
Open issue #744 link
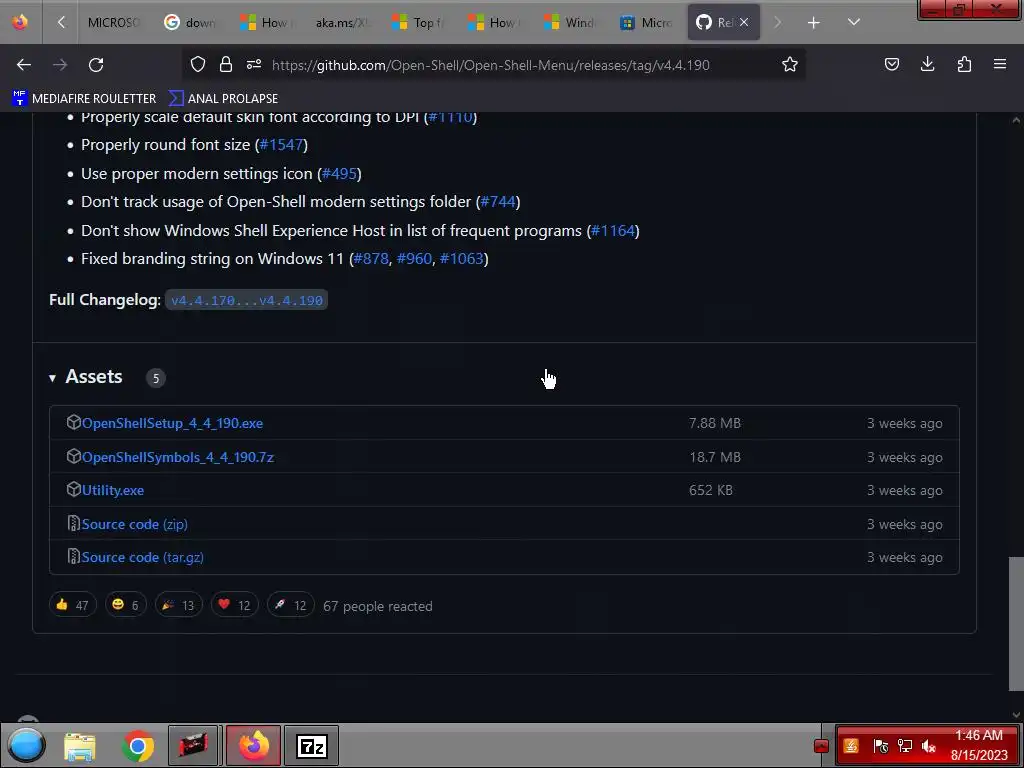click(x=498, y=202)
